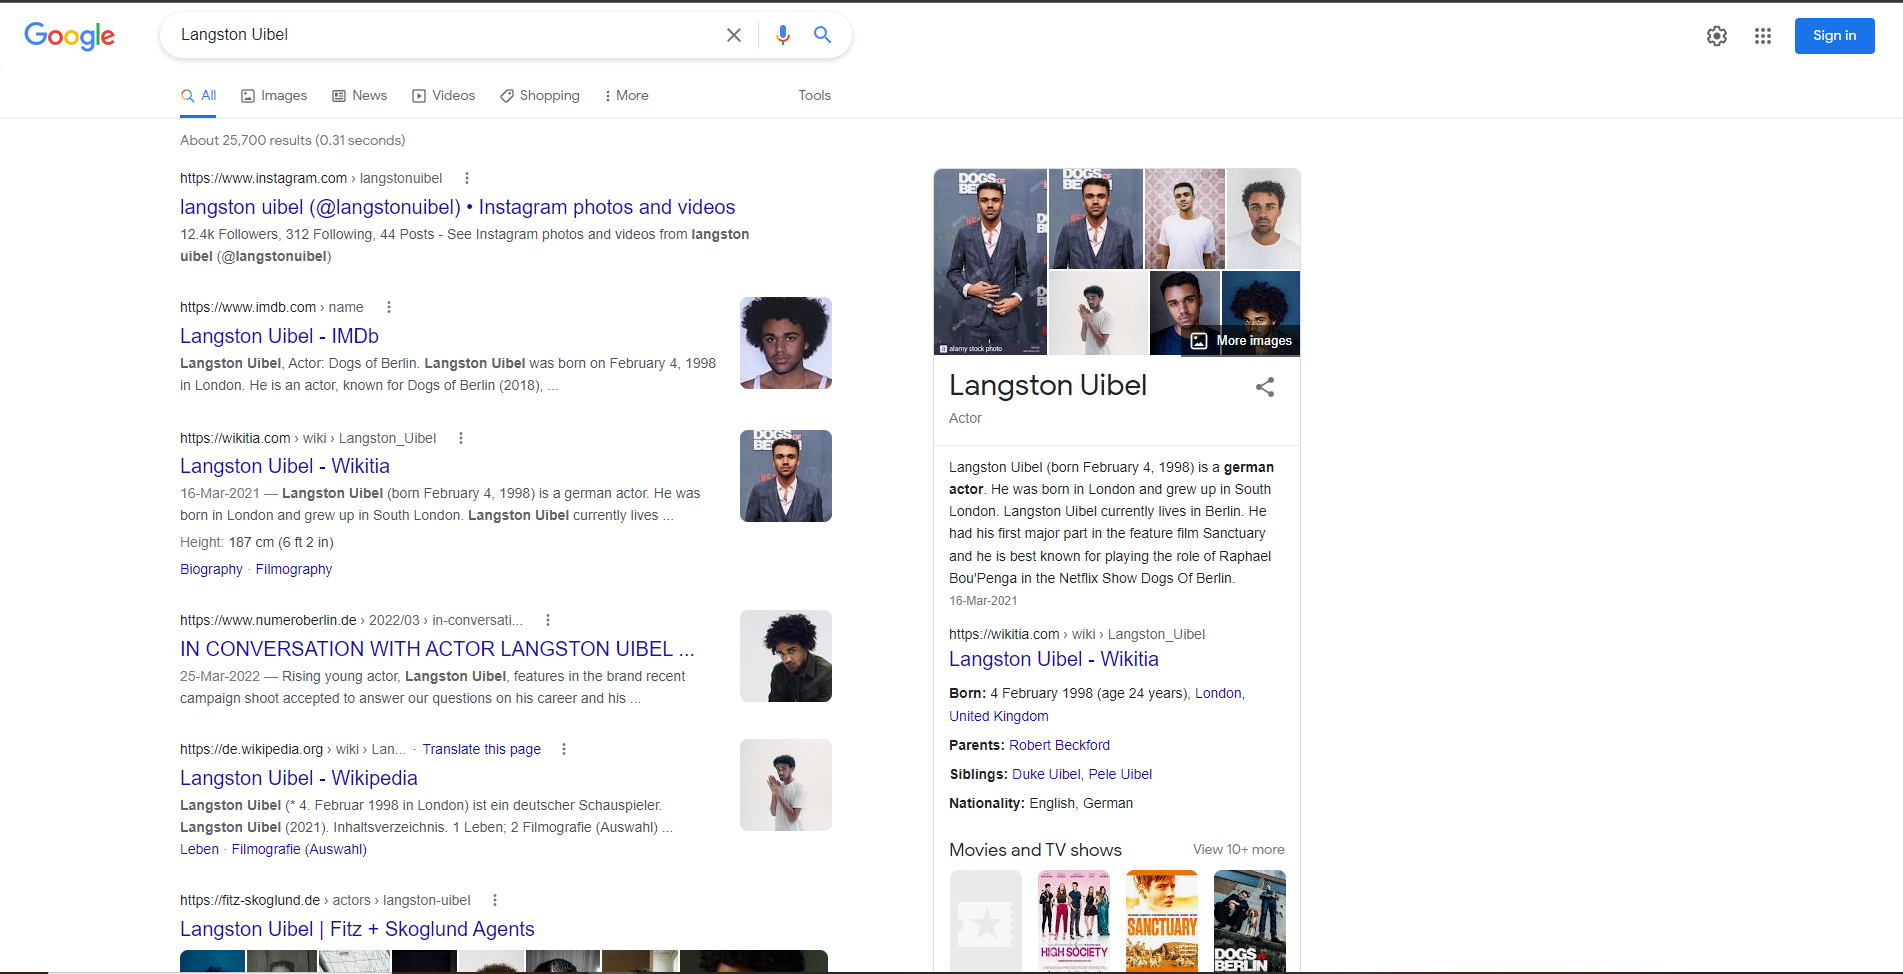Viewport: 1903px width, 974px height.
Task: Share the Langston Uibel knowledge panel
Action: pos(1265,387)
